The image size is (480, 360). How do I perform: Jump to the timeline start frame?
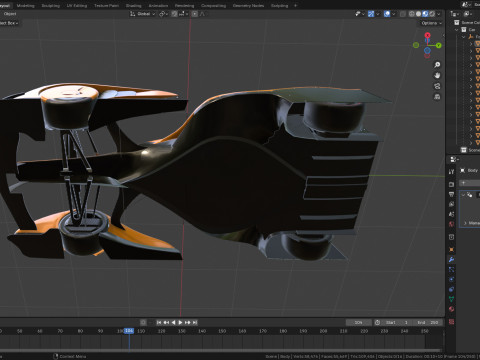point(159,322)
